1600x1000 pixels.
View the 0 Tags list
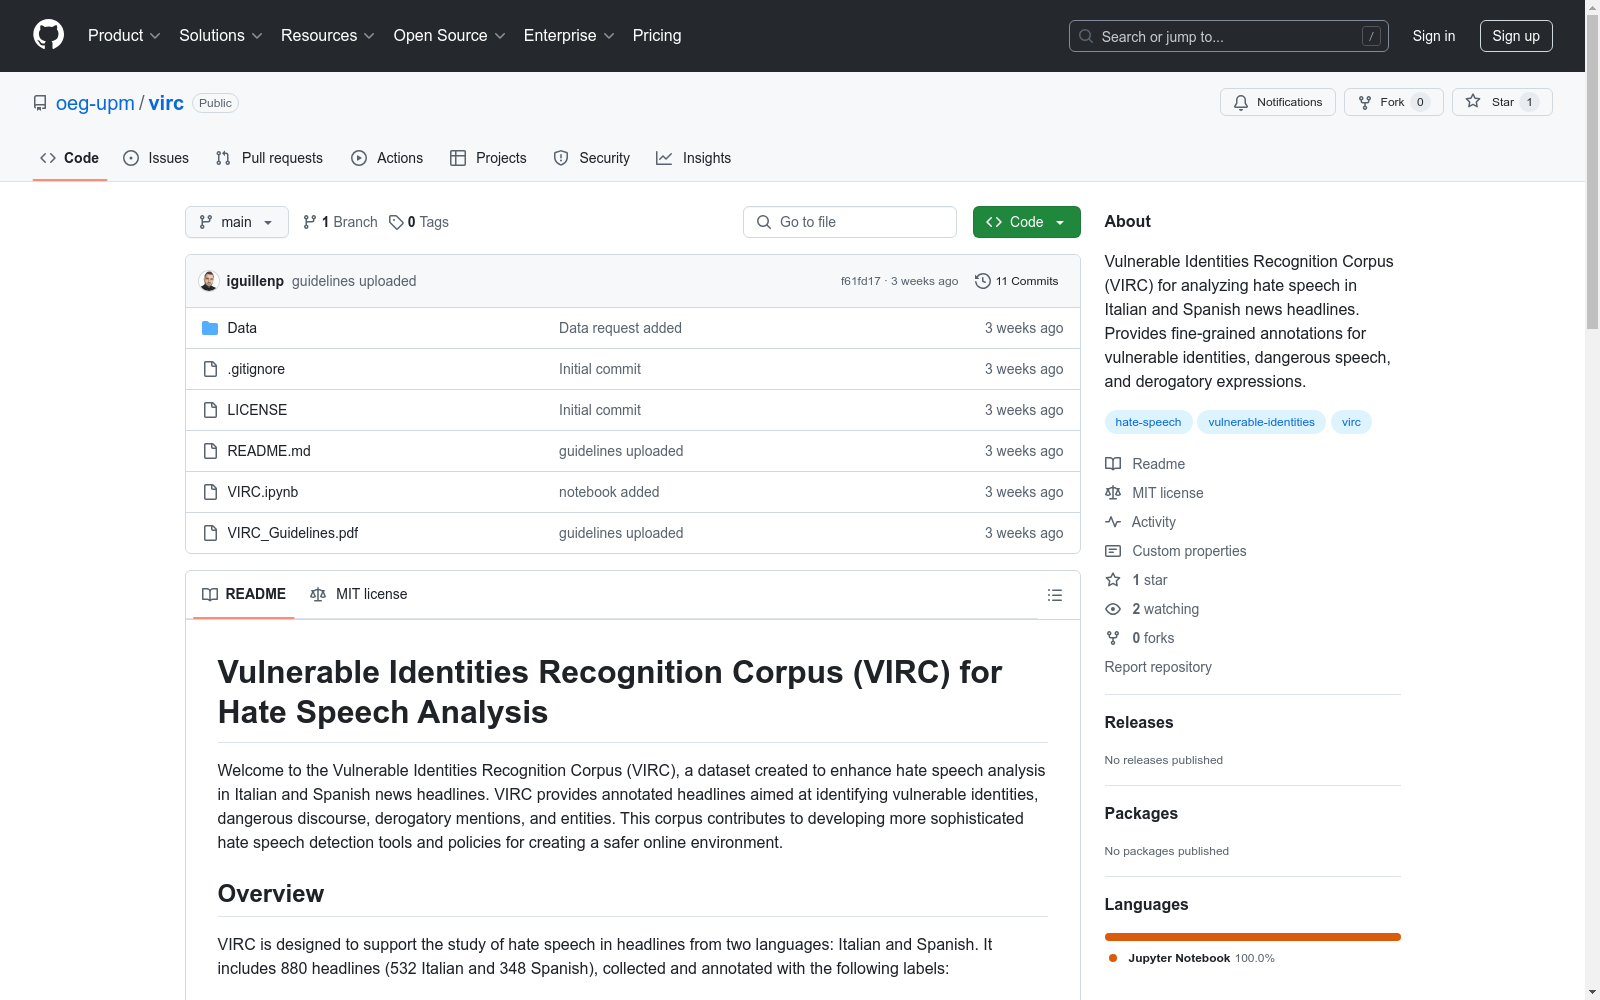tap(419, 222)
